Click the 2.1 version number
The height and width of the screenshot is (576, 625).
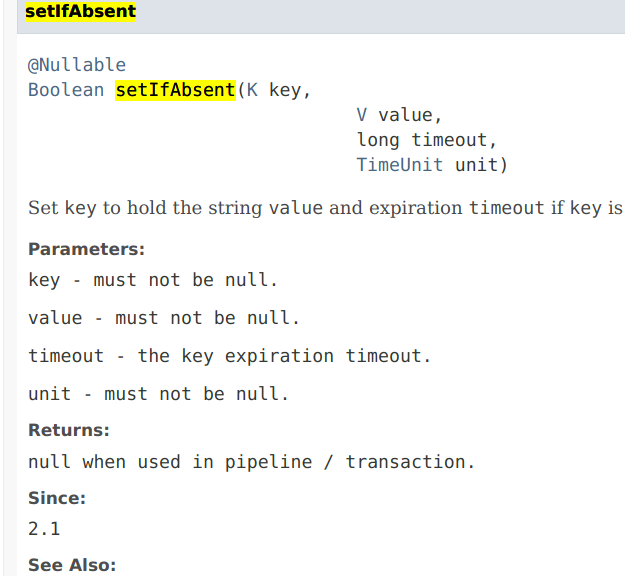pos(44,529)
